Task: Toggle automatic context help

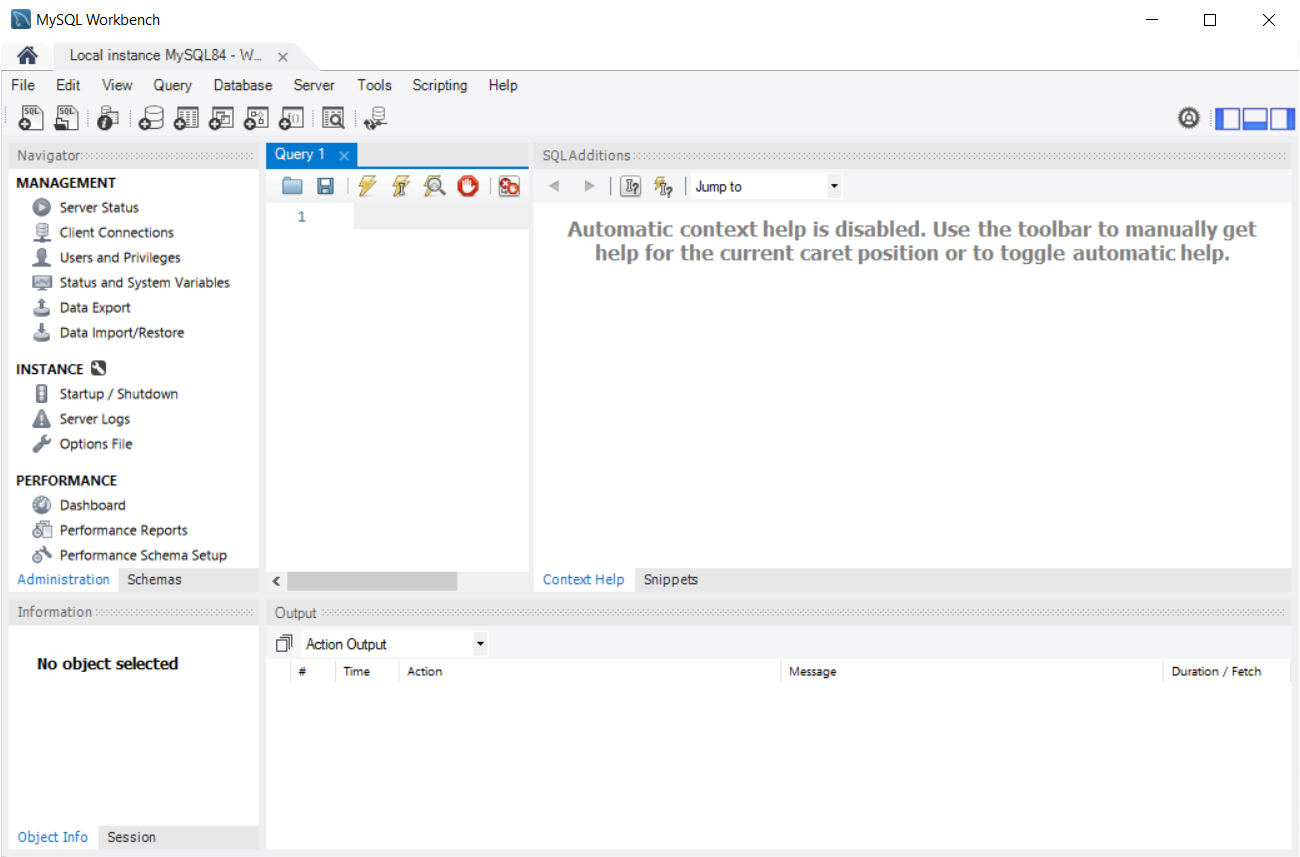Action: click(x=663, y=186)
